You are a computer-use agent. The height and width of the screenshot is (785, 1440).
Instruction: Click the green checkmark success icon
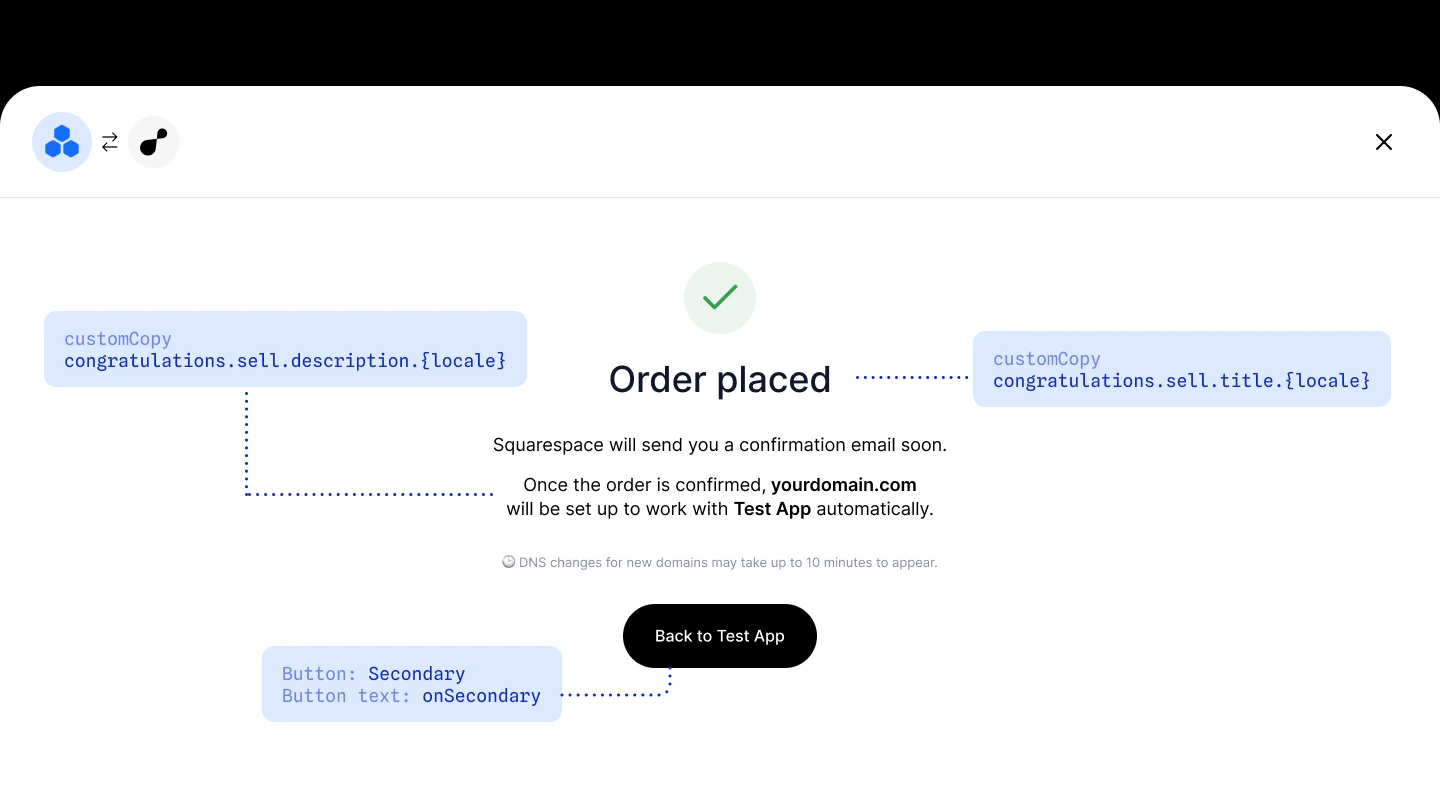(x=720, y=298)
